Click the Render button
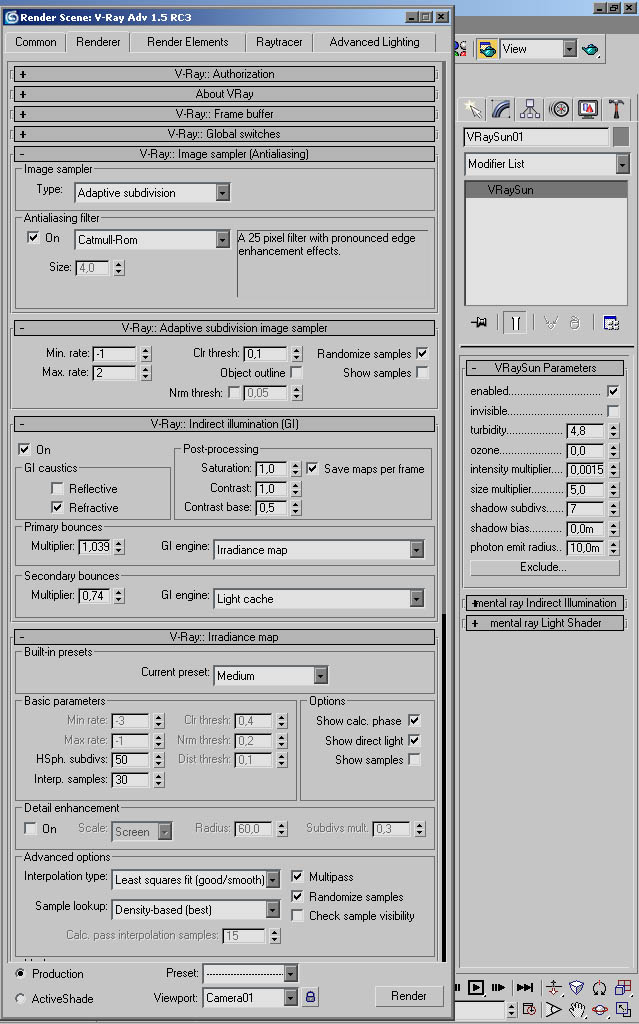This screenshot has height=1024, width=639. point(408,996)
